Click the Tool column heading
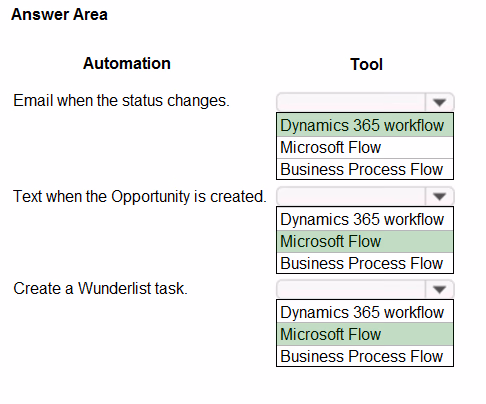This screenshot has height=404, width=486. click(366, 64)
